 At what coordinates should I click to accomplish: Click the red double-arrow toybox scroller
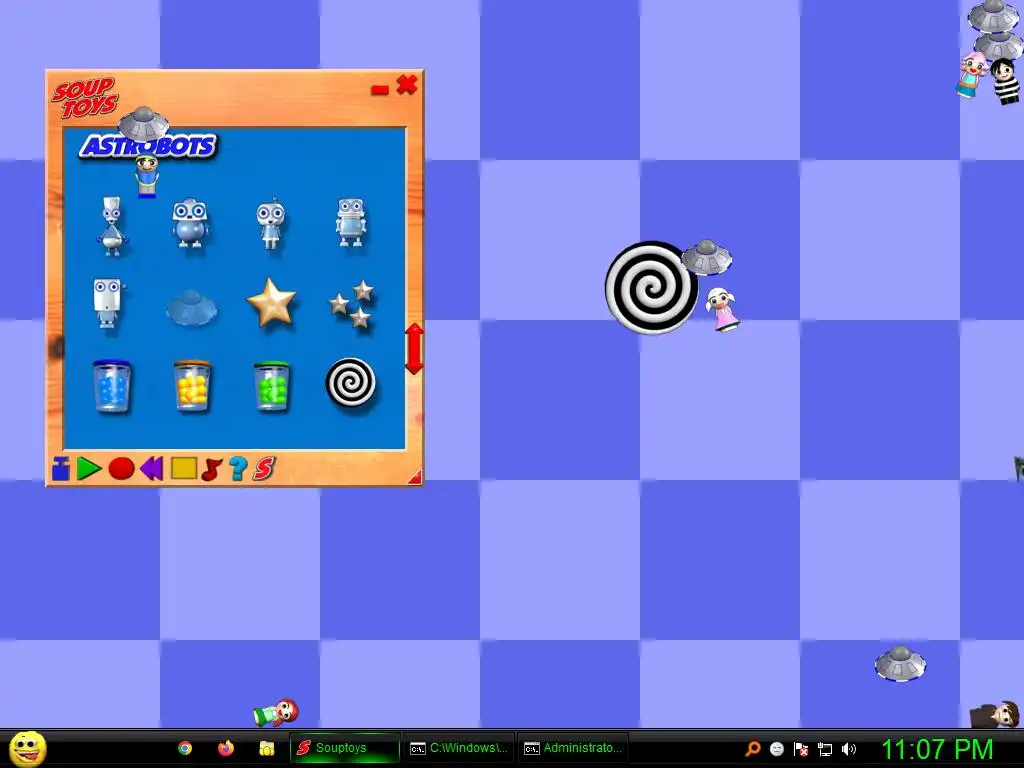pyautogui.click(x=414, y=349)
